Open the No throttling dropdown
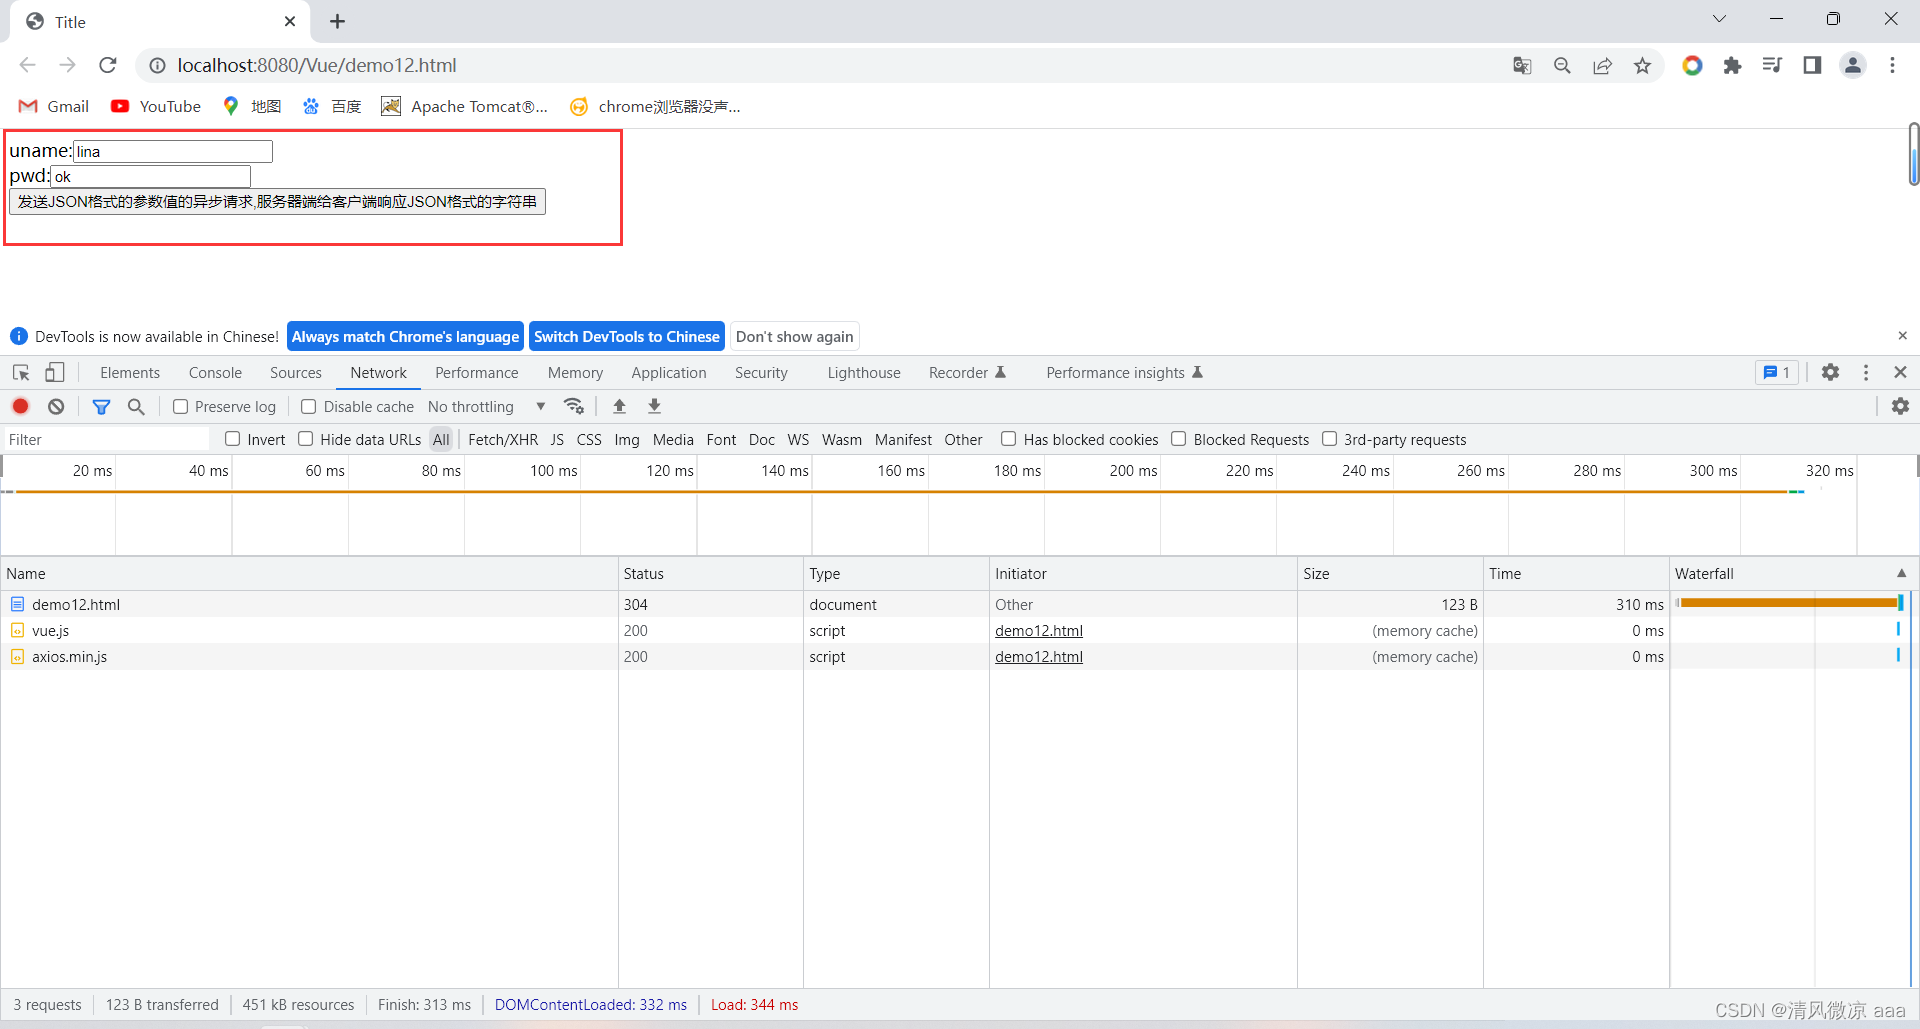The width and height of the screenshot is (1920, 1029). 487,406
